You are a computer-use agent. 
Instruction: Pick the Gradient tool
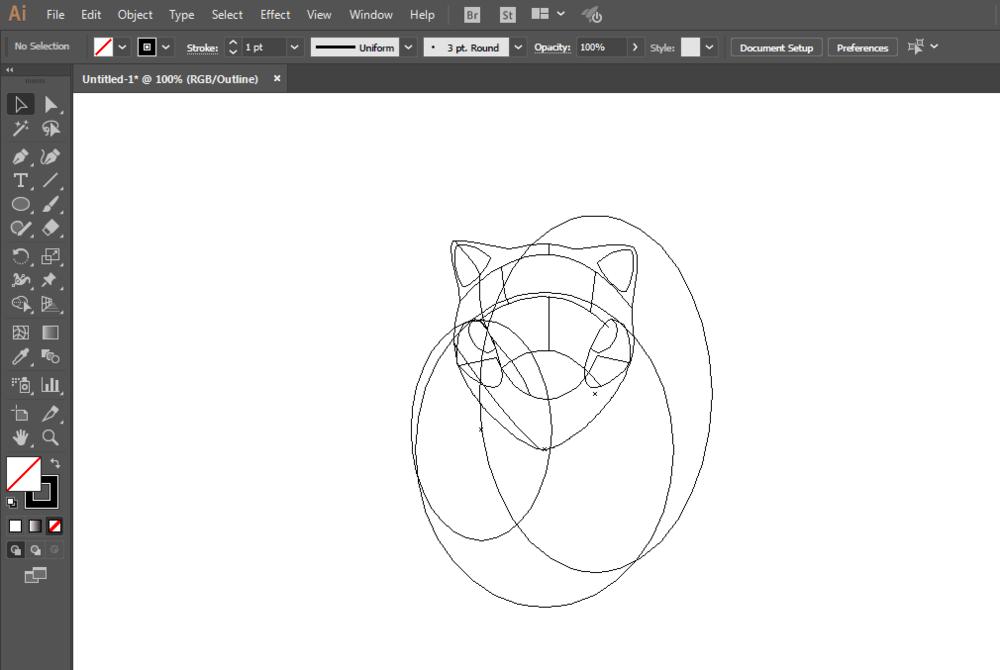(50, 333)
